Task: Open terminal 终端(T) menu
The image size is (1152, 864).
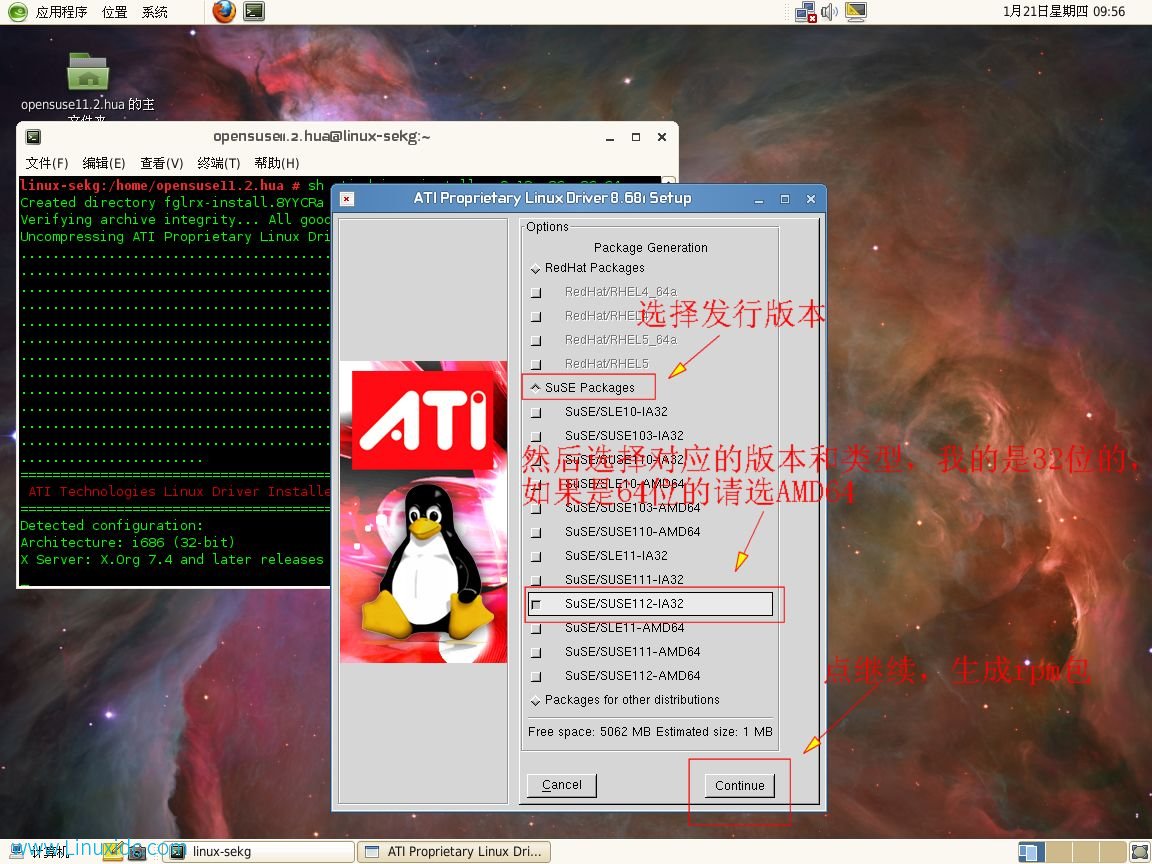Action: point(219,163)
